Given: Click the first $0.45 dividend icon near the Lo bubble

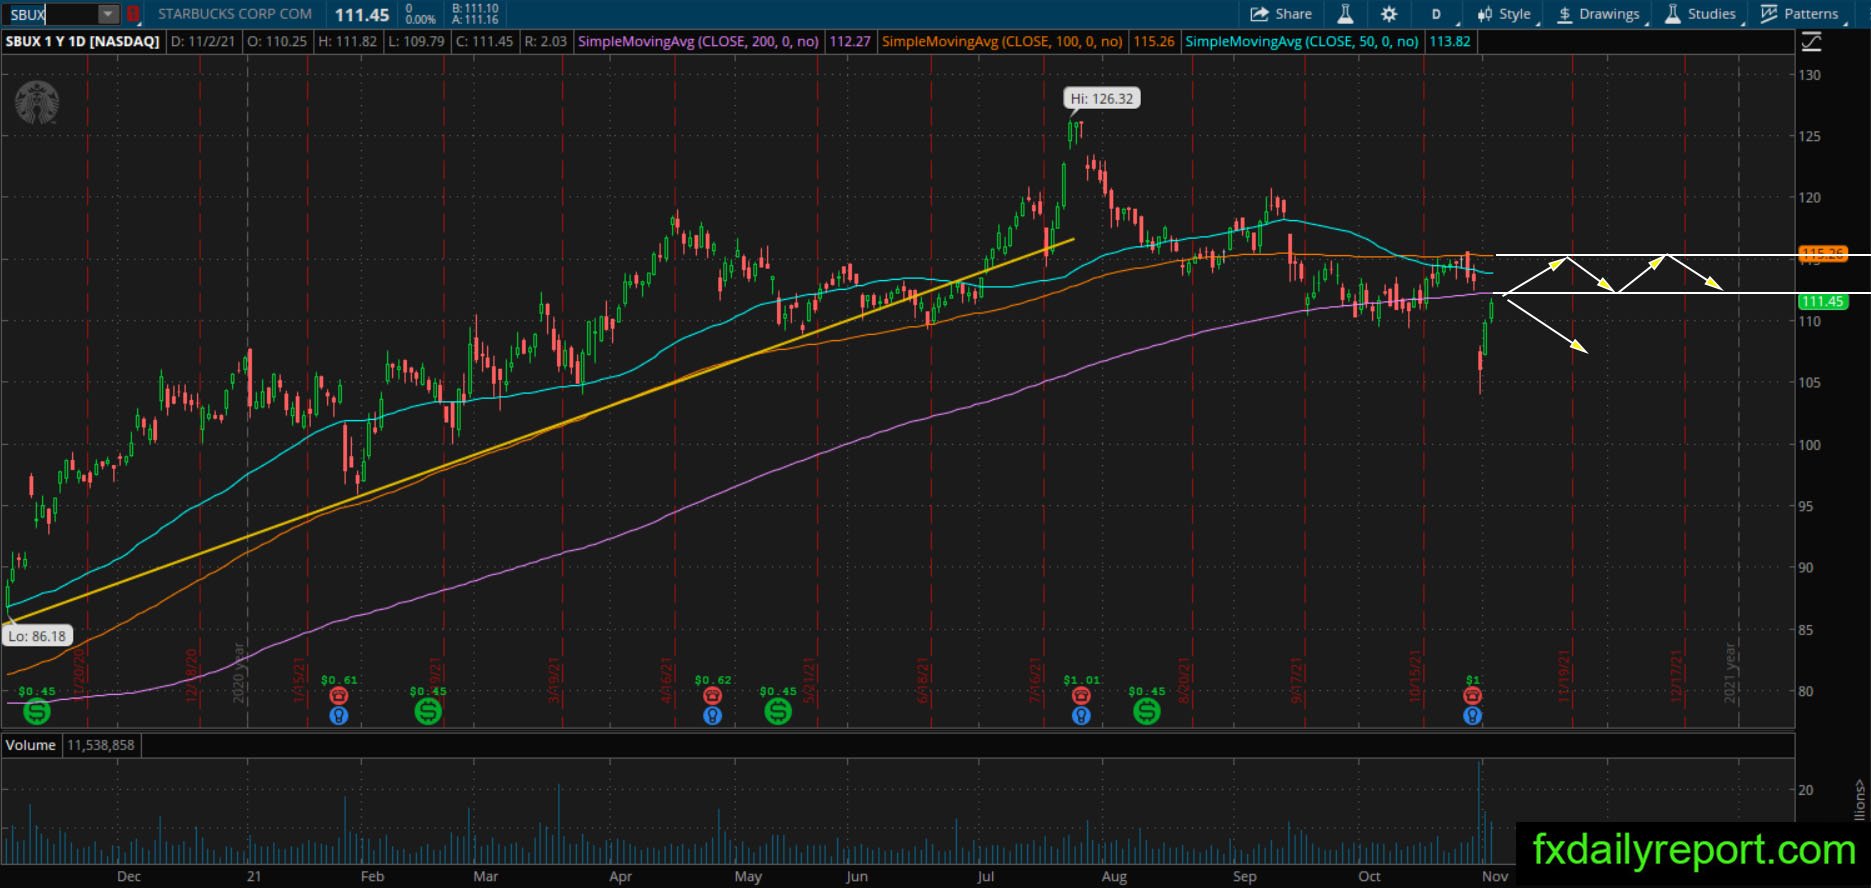Looking at the screenshot, I should point(37,711).
